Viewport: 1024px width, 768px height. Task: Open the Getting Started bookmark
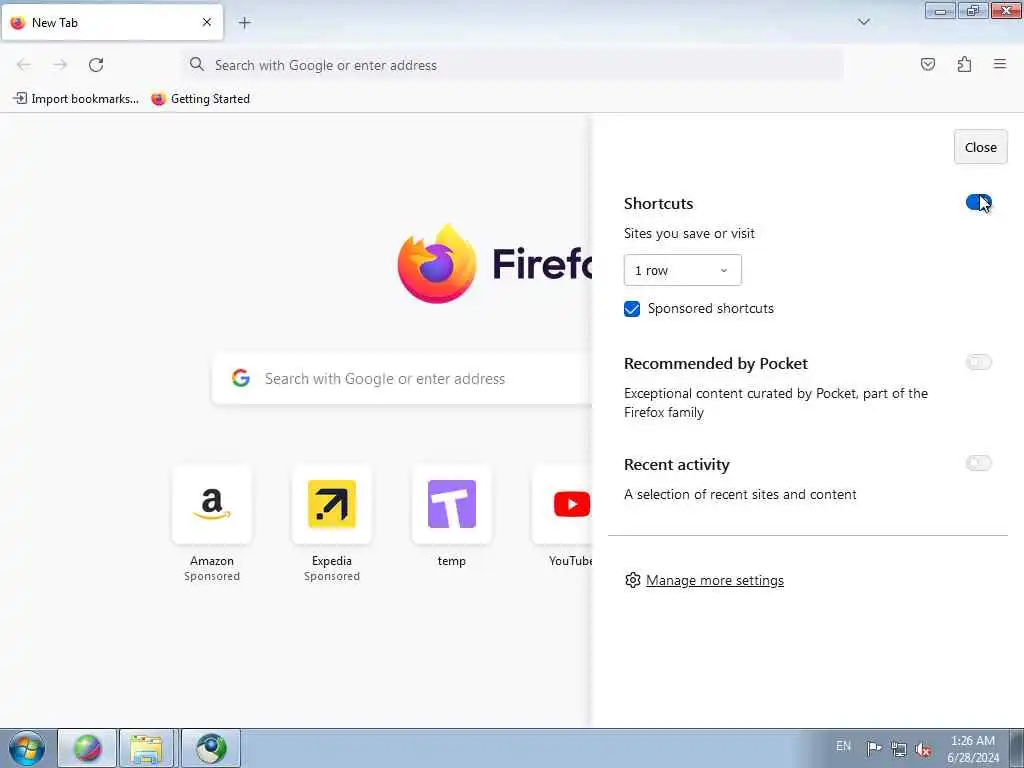click(200, 99)
